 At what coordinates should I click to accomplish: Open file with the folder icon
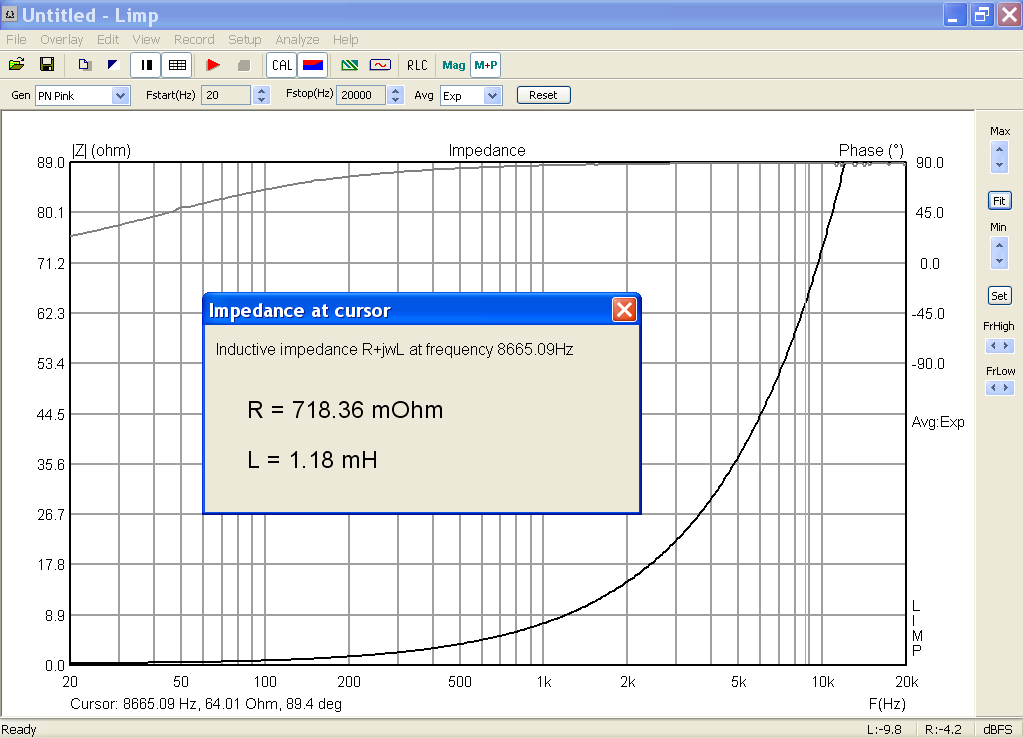tap(17, 65)
